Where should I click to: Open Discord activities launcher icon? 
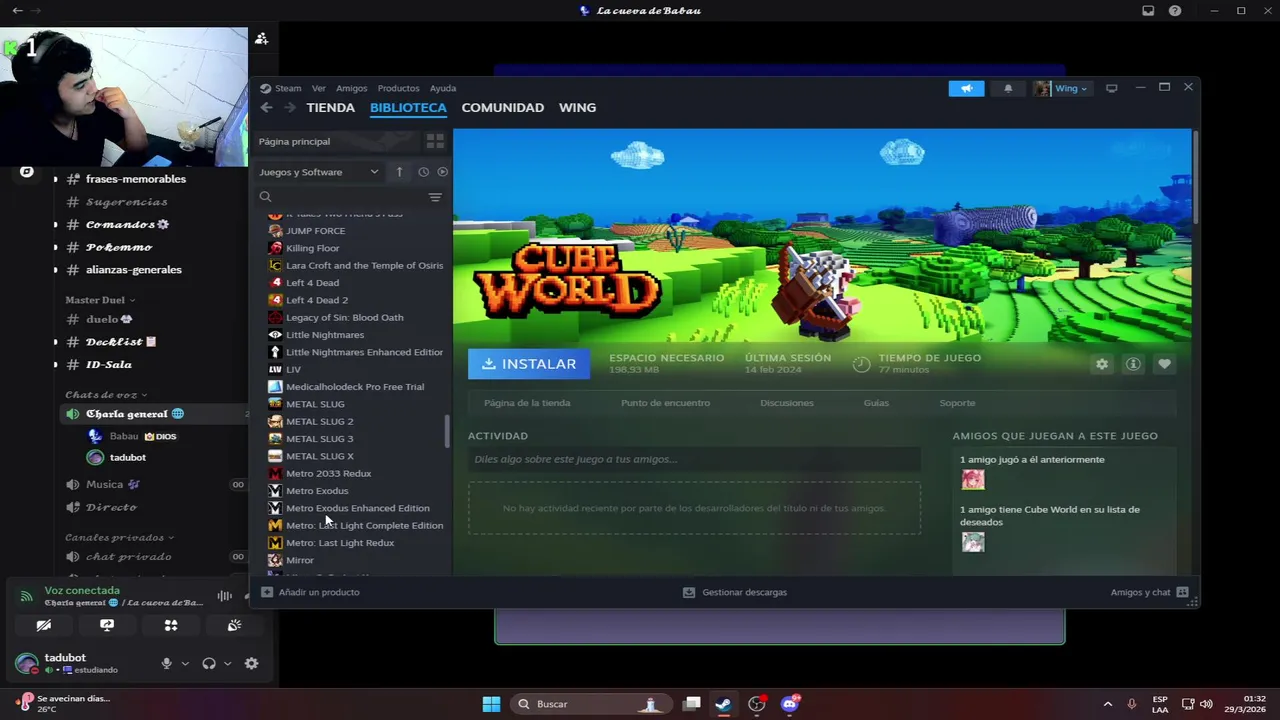point(171,625)
